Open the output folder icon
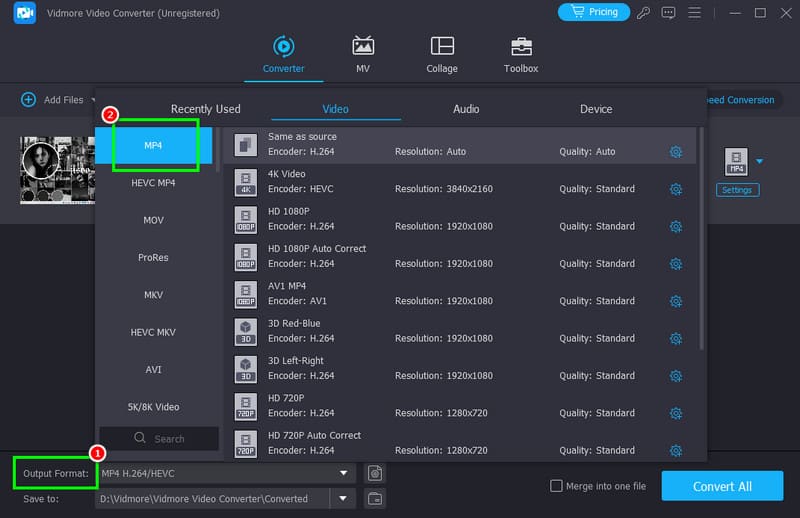Image resolution: width=800 pixels, height=518 pixels. click(x=375, y=499)
